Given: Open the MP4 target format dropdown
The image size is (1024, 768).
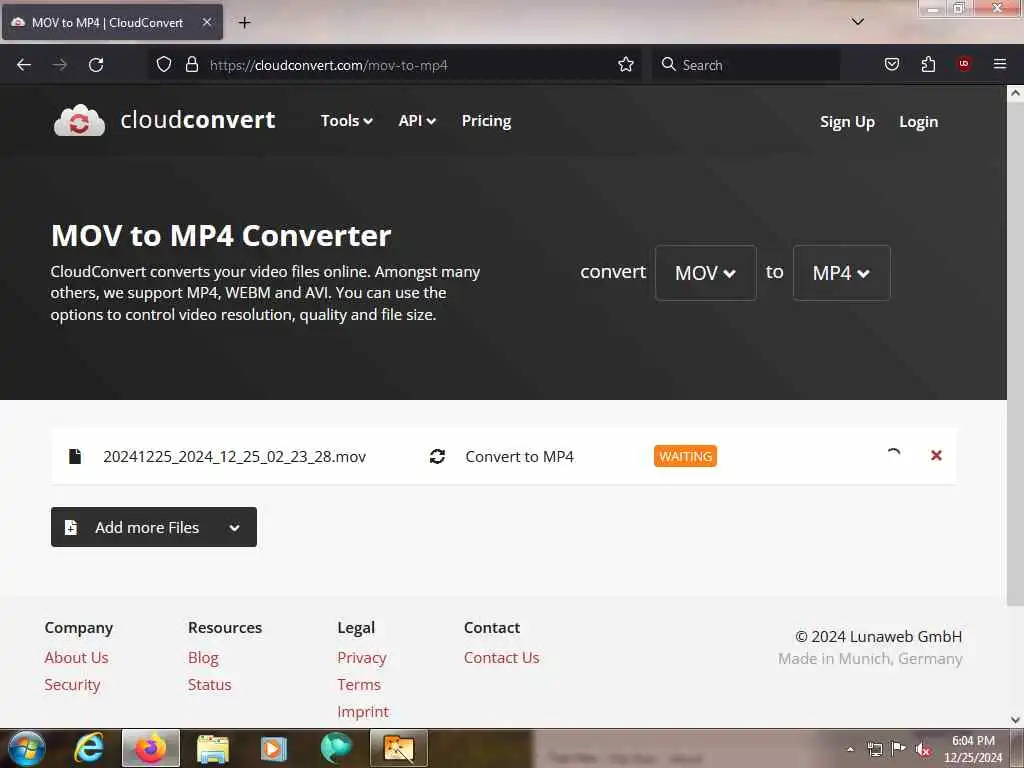Looking at the screenshot, I should 842,273.
